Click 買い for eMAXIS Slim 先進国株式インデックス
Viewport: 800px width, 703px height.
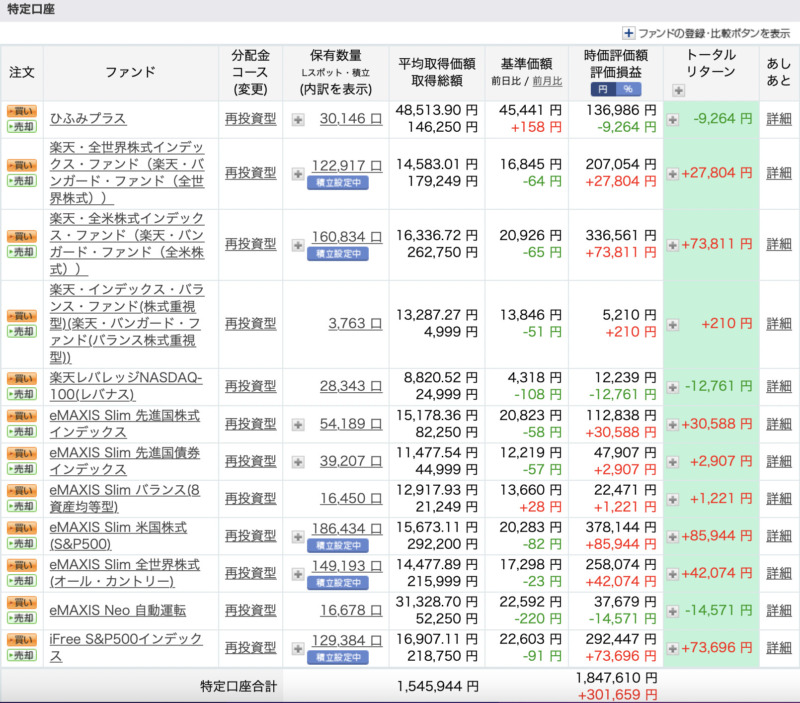click(x=22, y=416)
